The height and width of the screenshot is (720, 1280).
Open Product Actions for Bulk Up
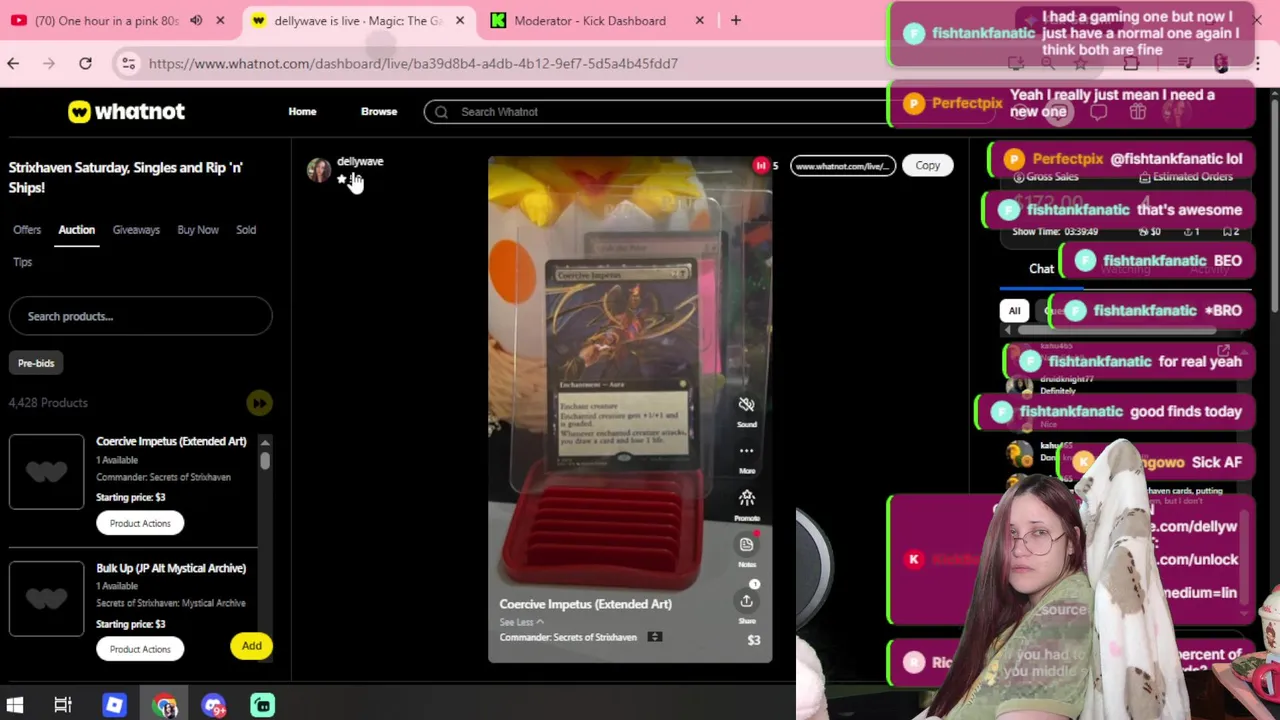(140, 649)
